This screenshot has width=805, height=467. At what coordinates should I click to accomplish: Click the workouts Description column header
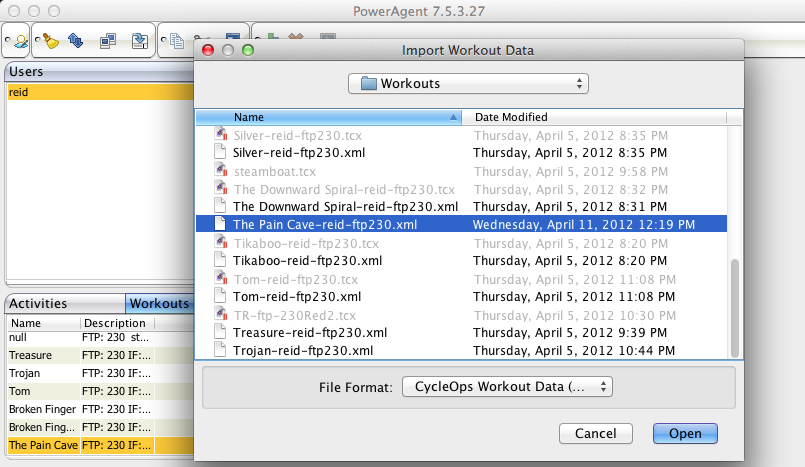coord(117,323)
